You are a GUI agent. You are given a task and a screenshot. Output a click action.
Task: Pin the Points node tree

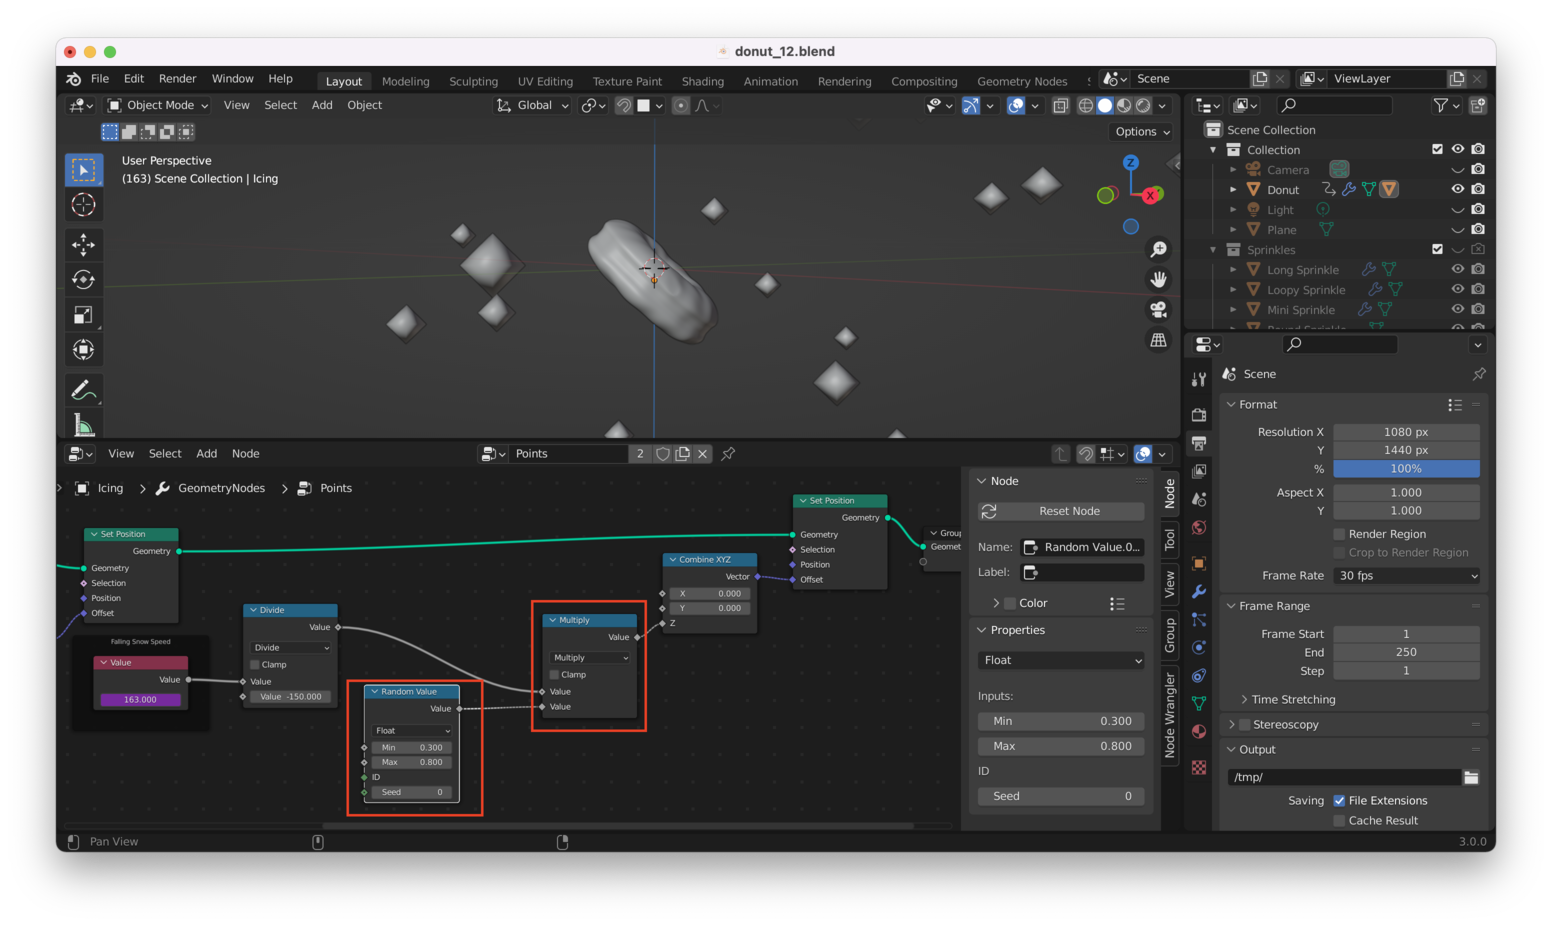728,454
